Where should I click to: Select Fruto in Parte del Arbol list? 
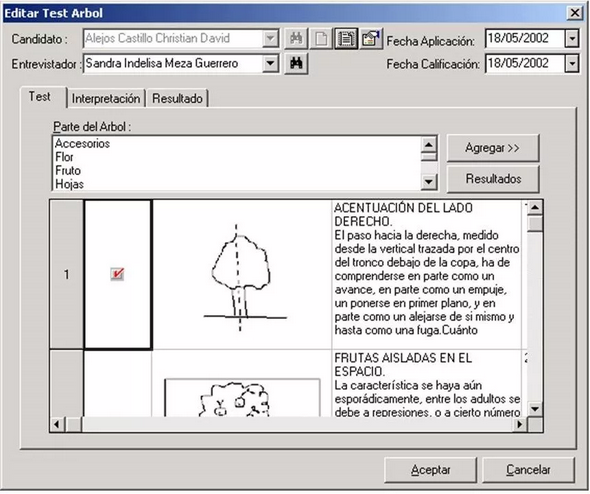point(68,170)
